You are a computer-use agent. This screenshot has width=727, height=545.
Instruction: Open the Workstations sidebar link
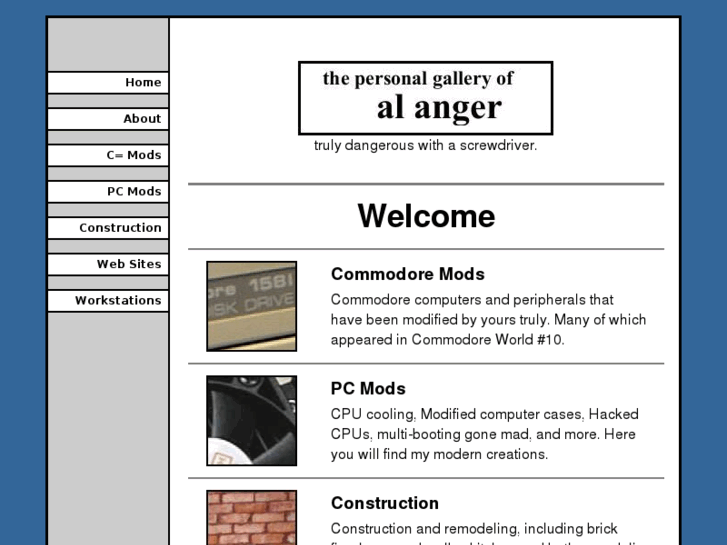click(x=108, y=301)
